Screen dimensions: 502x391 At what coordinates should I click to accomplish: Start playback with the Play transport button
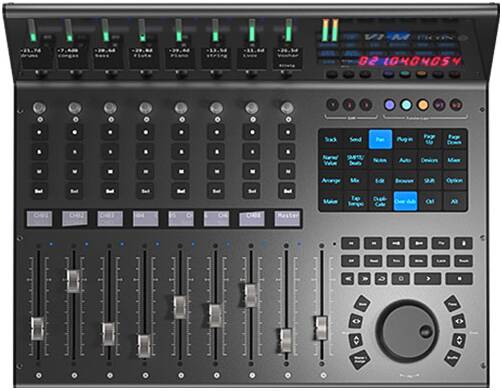428,278
